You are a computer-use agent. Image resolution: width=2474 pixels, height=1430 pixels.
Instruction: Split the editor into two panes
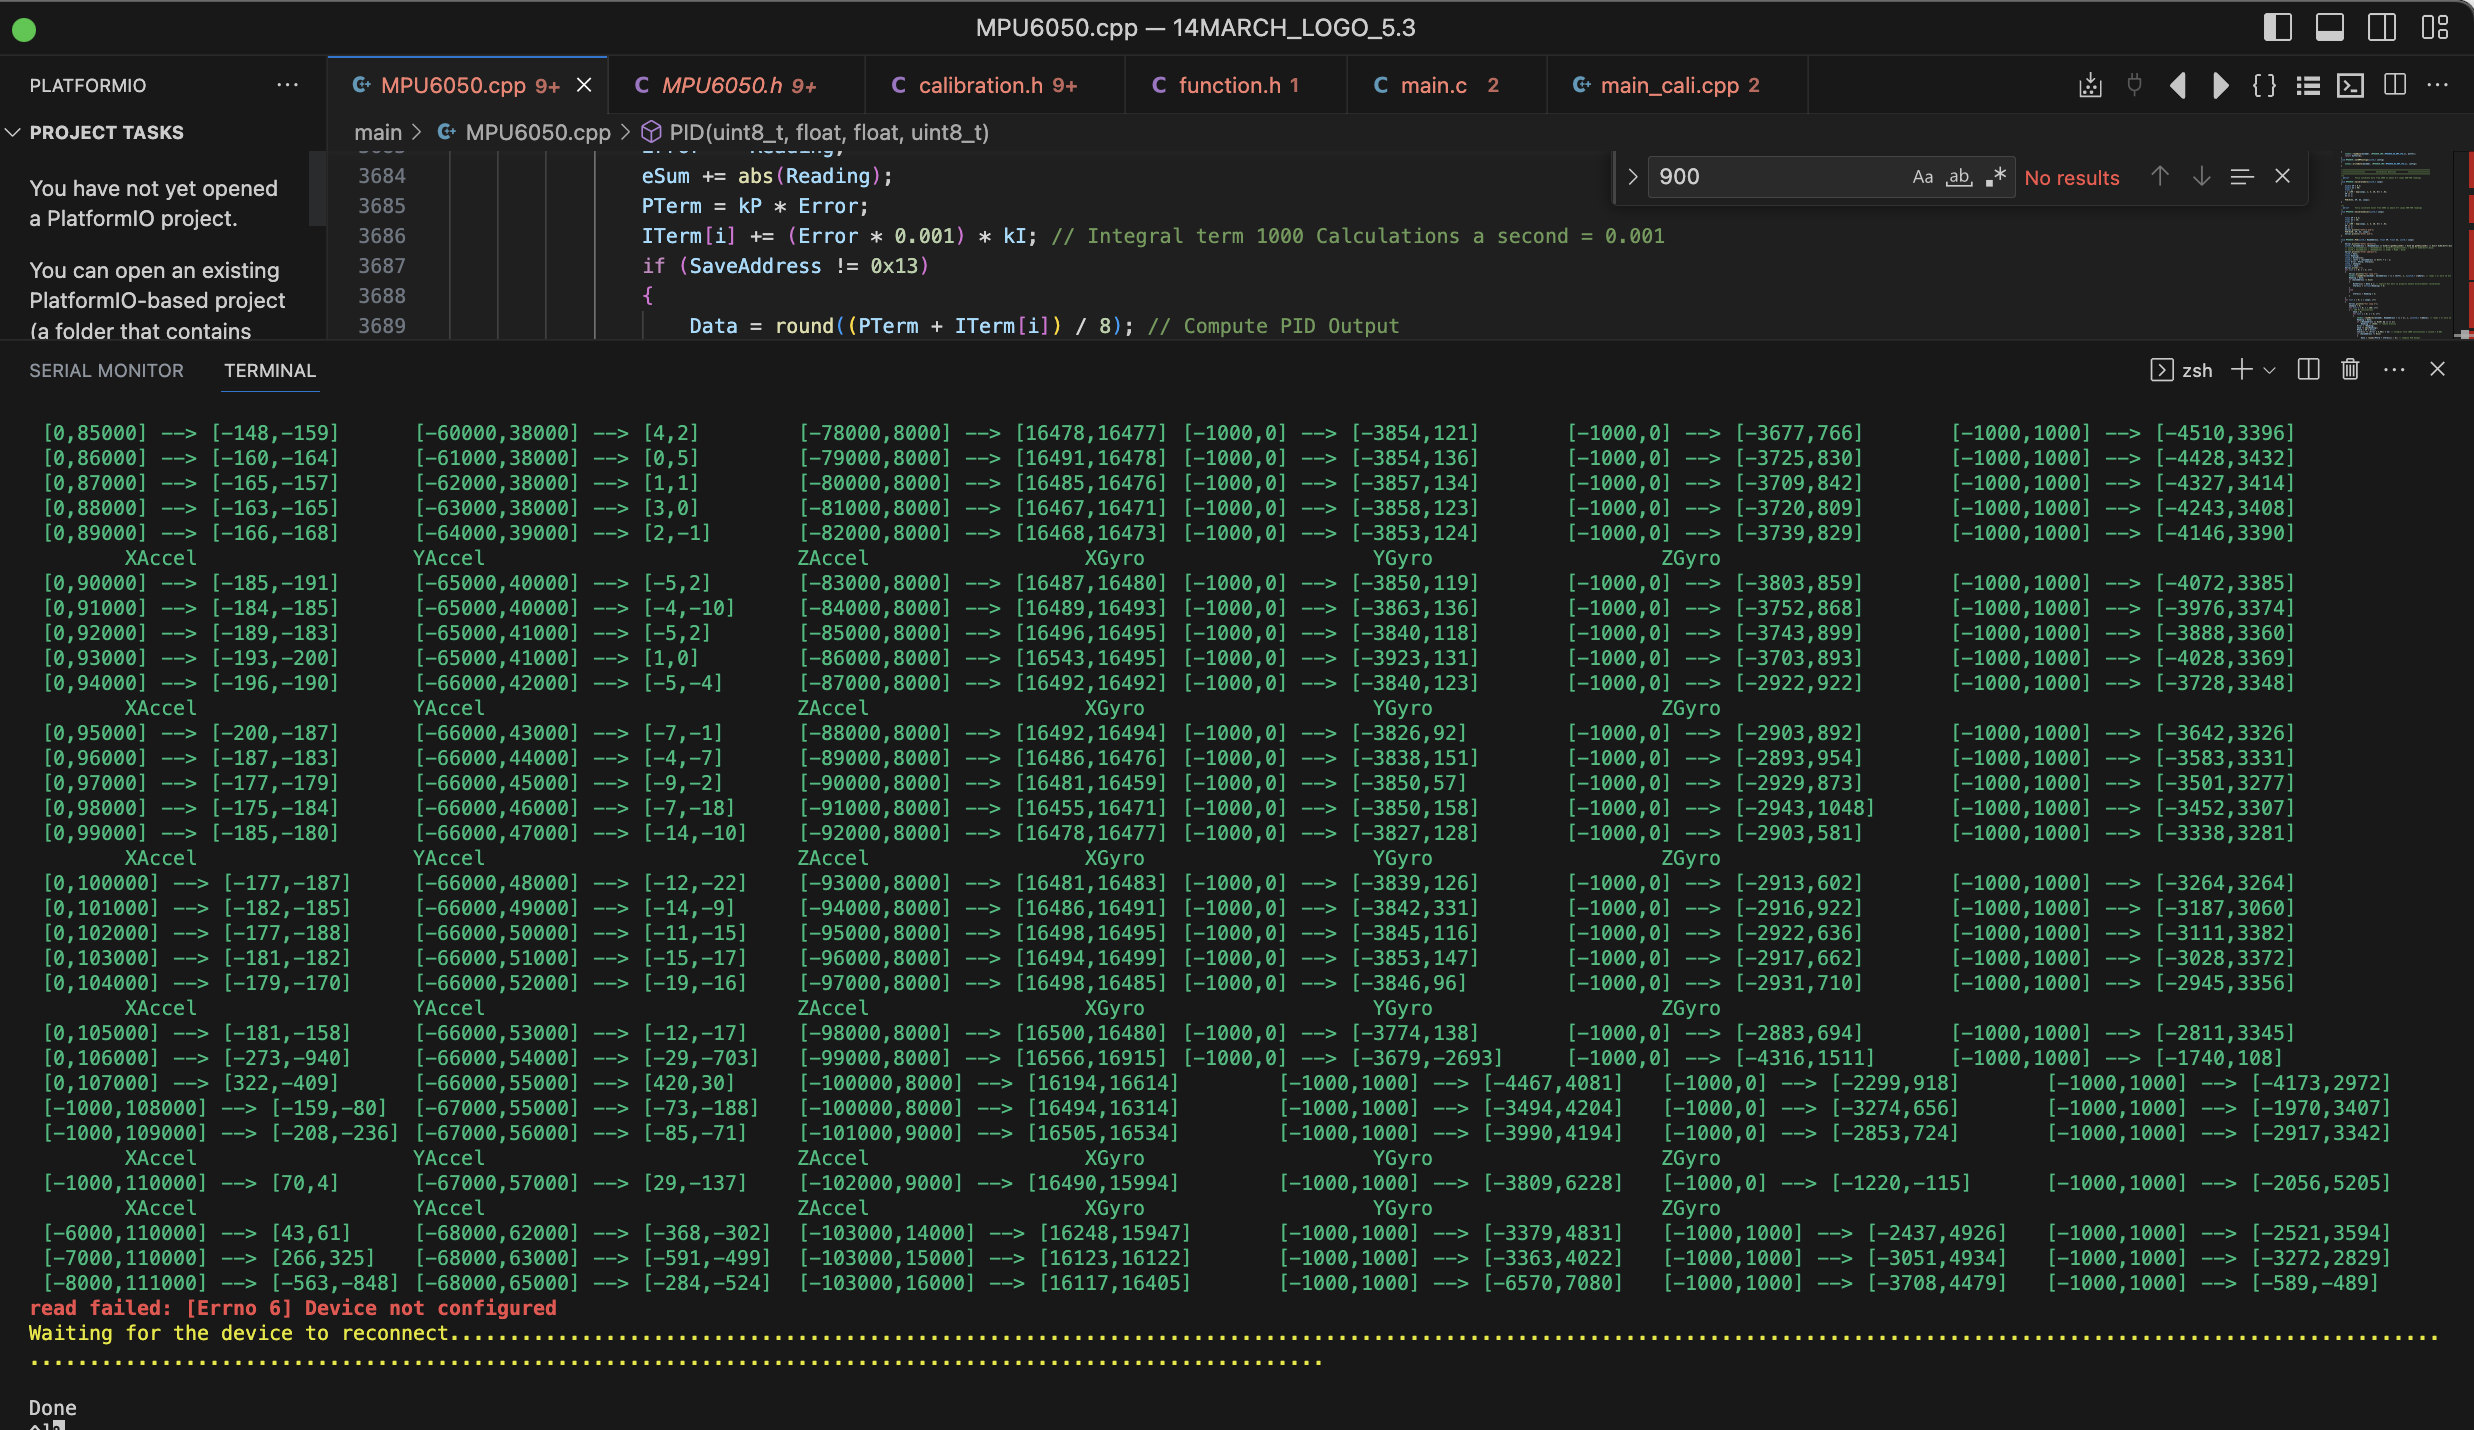coord(2394,85)
